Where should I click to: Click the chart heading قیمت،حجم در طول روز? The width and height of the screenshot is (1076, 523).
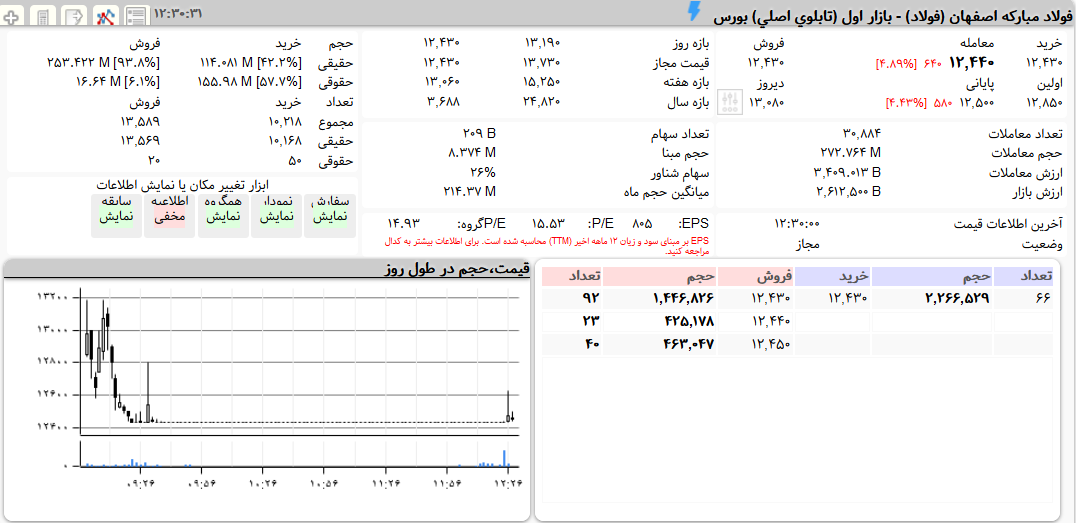pos(457,269)
